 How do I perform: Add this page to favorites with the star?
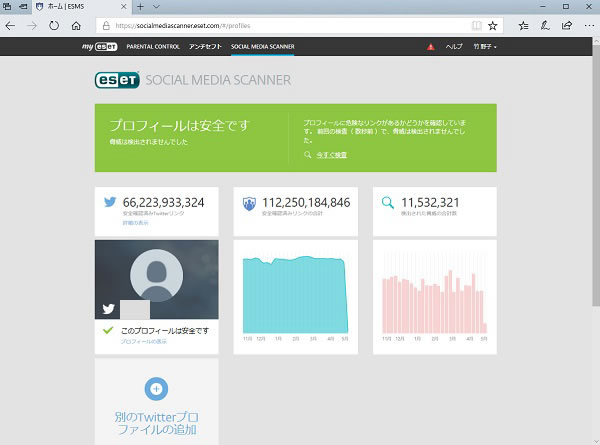click(x=492, y=26)
